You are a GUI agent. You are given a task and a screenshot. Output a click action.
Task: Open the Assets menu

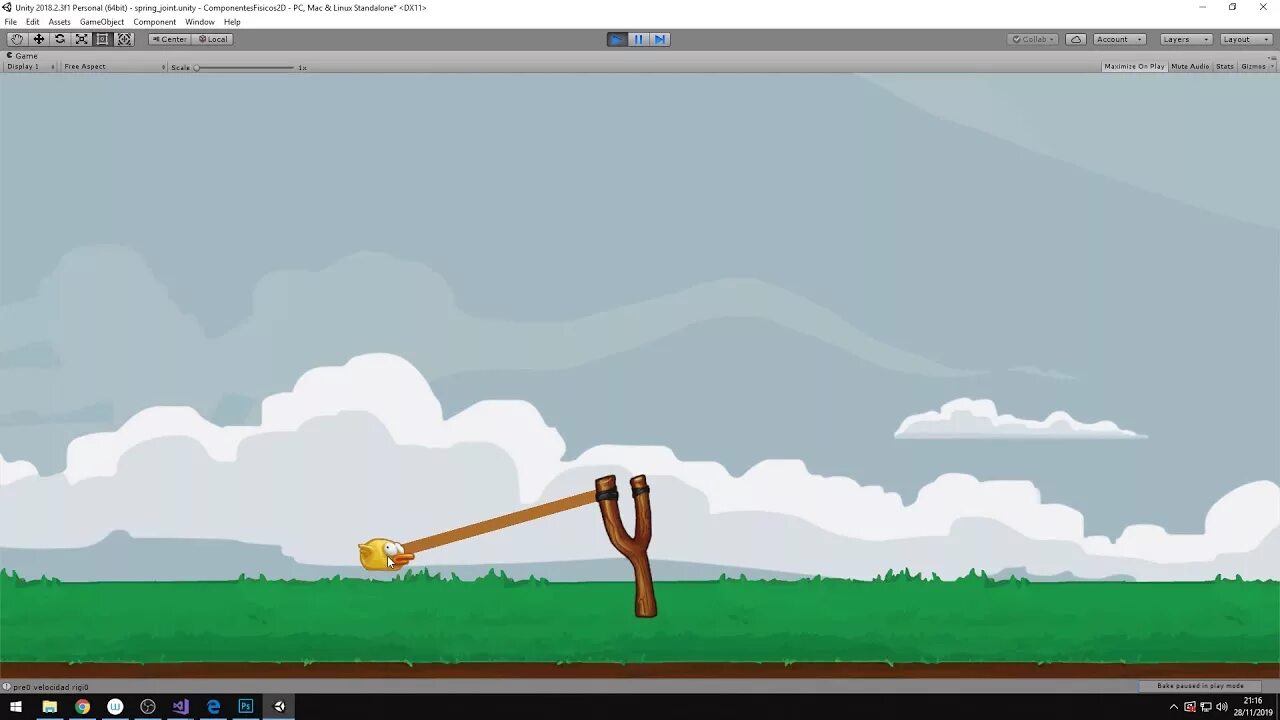(x=60, y=22)
